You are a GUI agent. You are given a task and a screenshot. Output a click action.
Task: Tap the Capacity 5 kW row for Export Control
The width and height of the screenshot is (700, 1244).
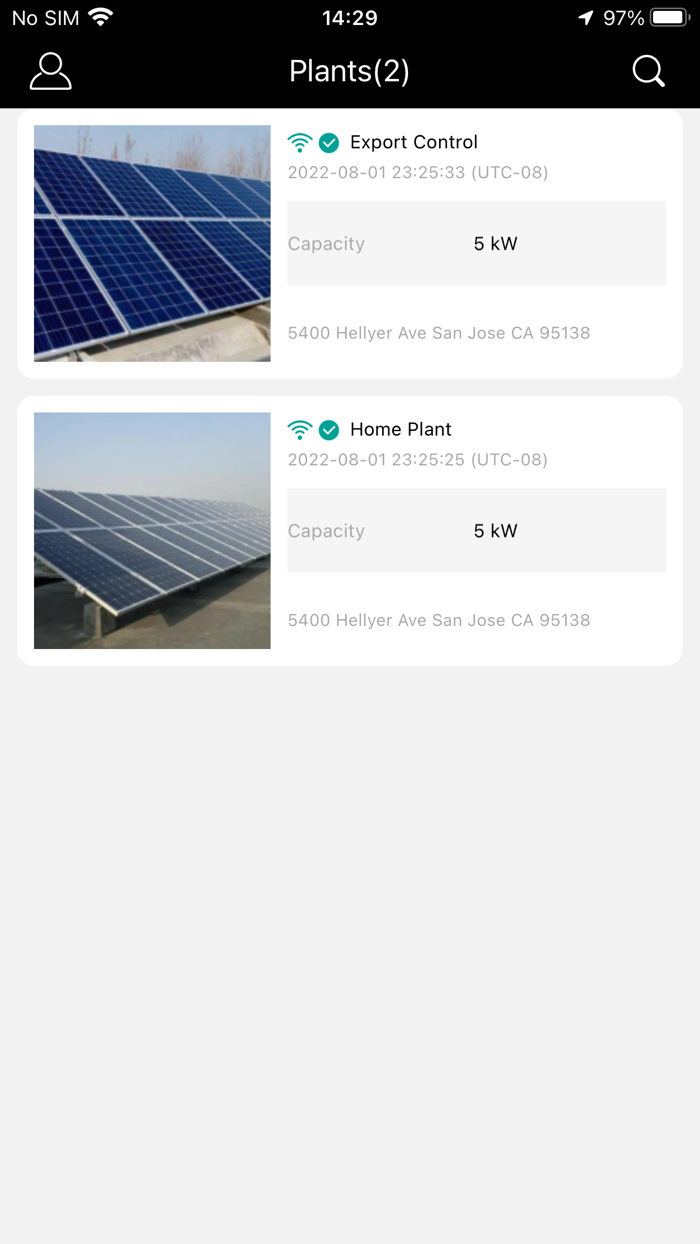click(x=476, y=243)
